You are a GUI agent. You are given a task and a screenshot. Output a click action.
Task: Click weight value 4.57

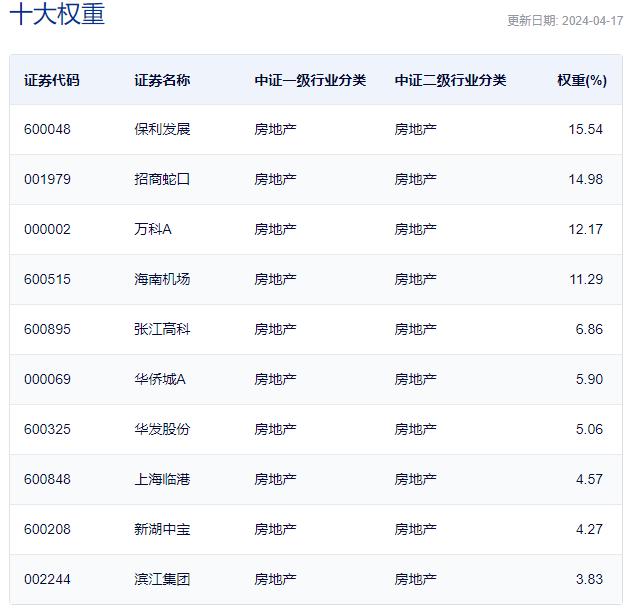(589, 480)
